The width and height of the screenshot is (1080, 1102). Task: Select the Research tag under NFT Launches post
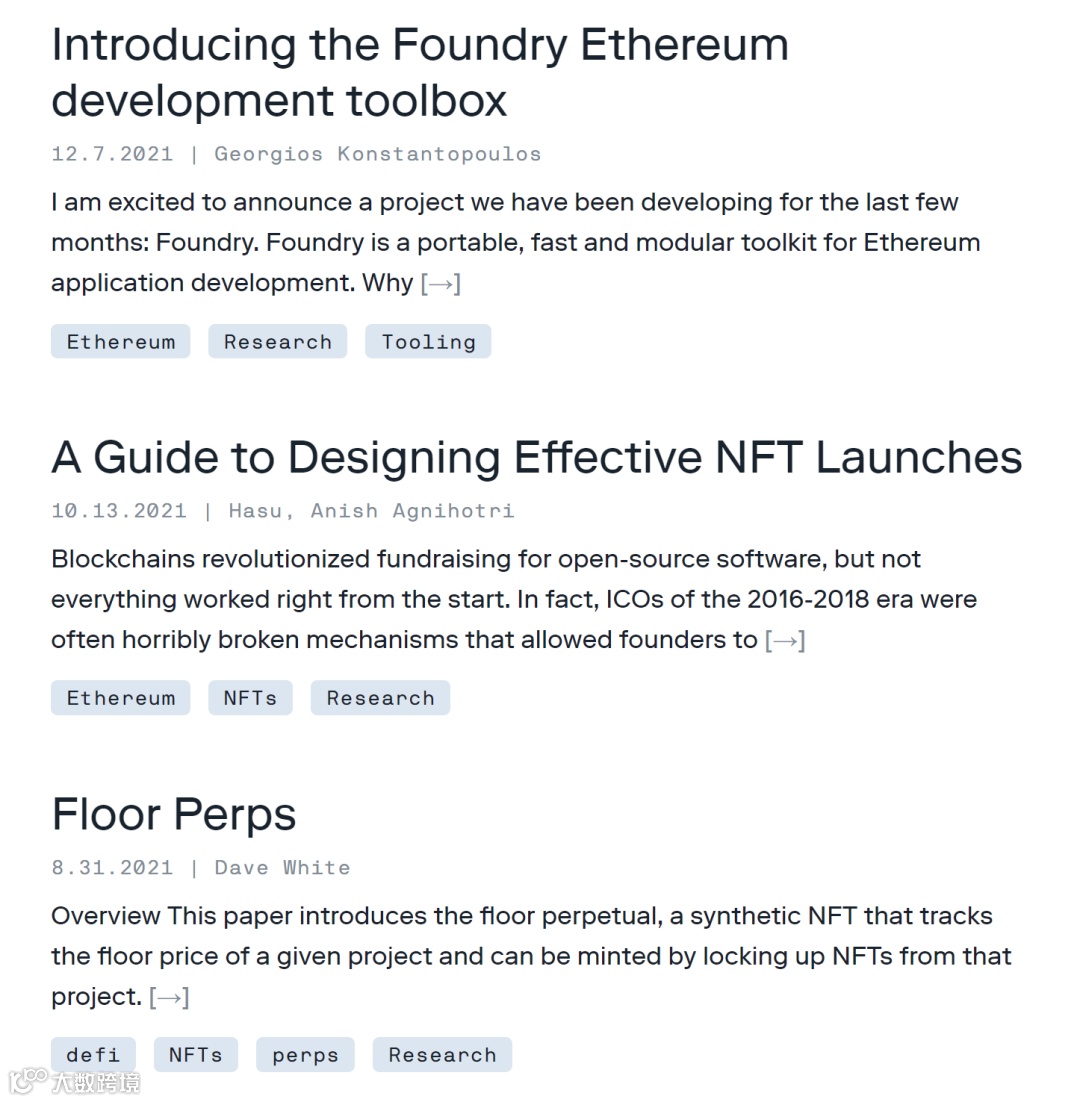pyautogui.click(x=380, y=698)
